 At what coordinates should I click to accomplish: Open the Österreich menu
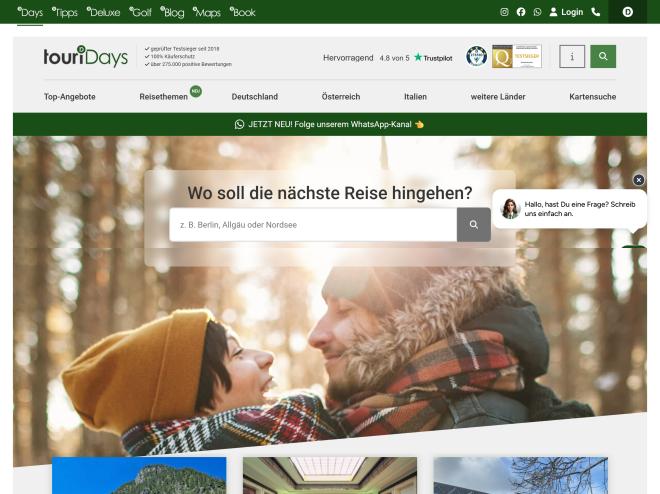pos(341,97)
